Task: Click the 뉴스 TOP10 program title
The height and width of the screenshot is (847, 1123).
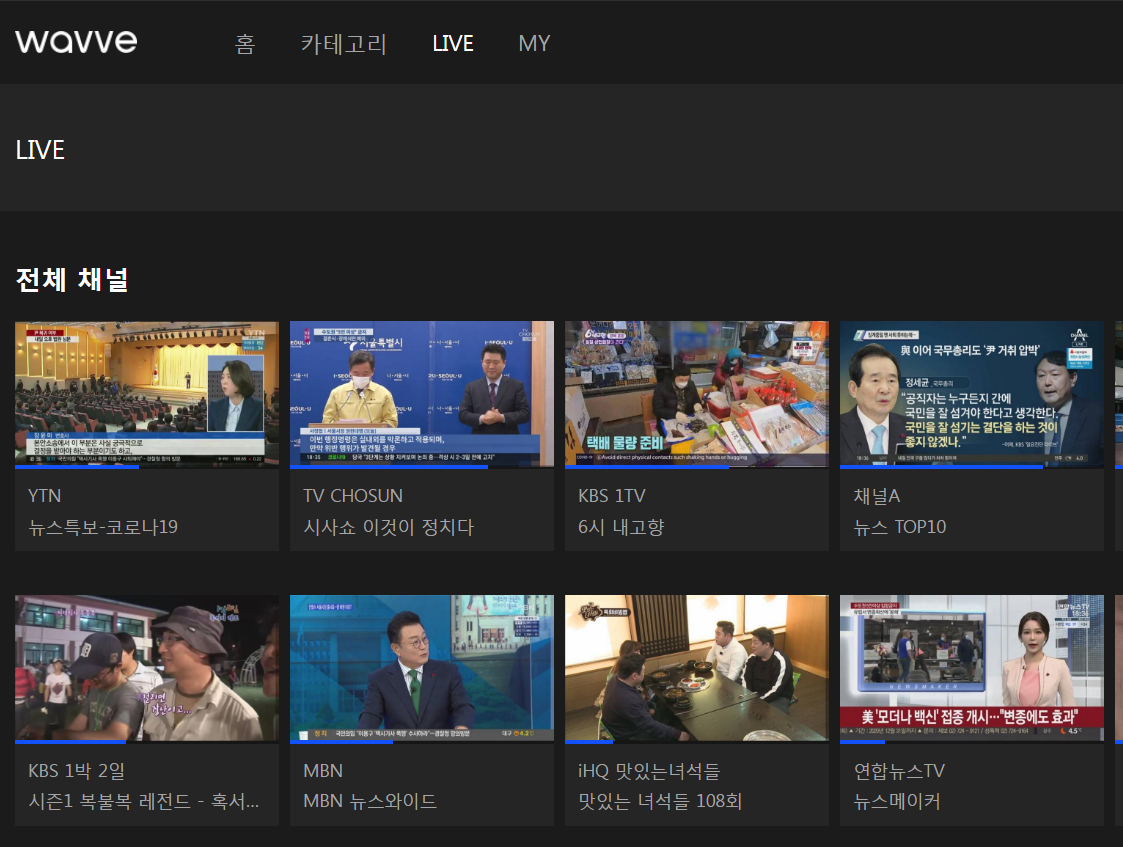Action: tap(900, 527)
